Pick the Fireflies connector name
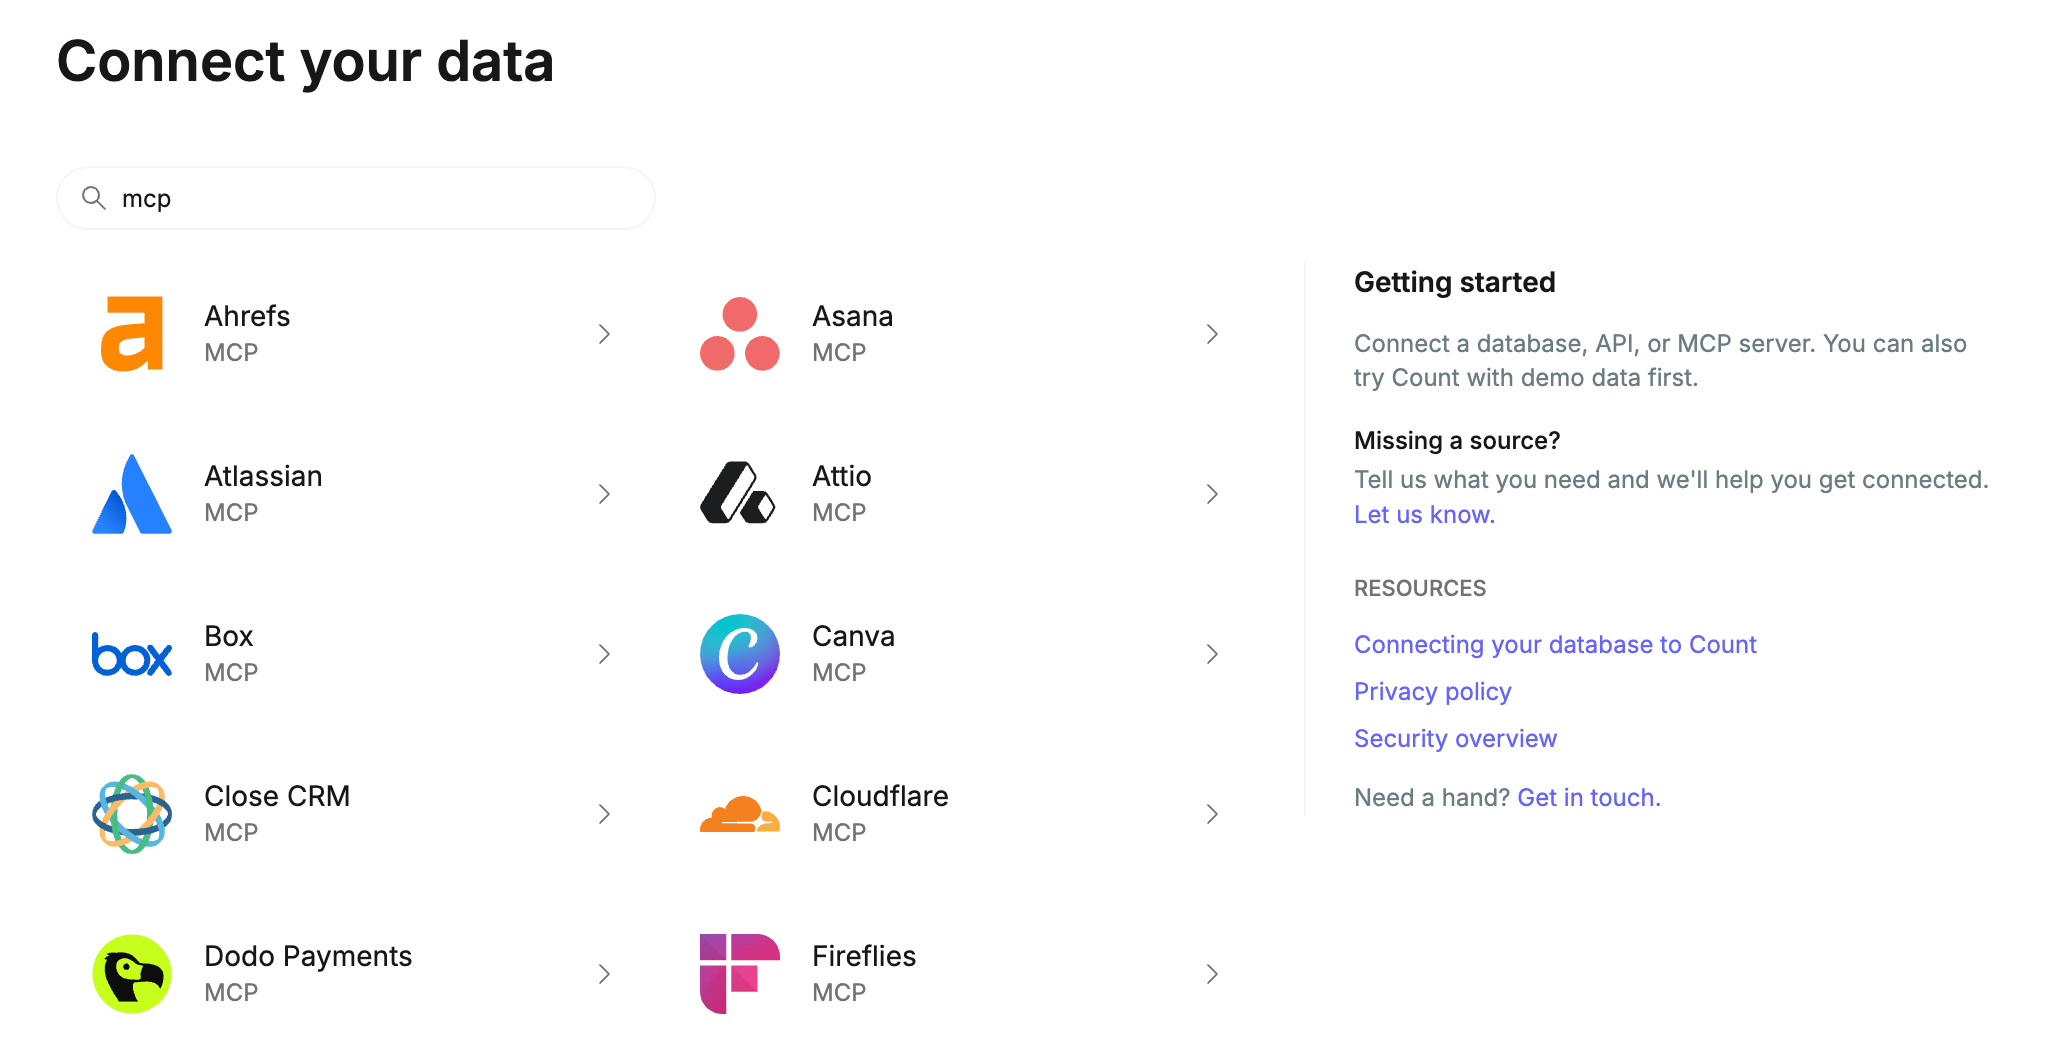The height and width of the screenshot is (1064, 2068). [864, 956]
